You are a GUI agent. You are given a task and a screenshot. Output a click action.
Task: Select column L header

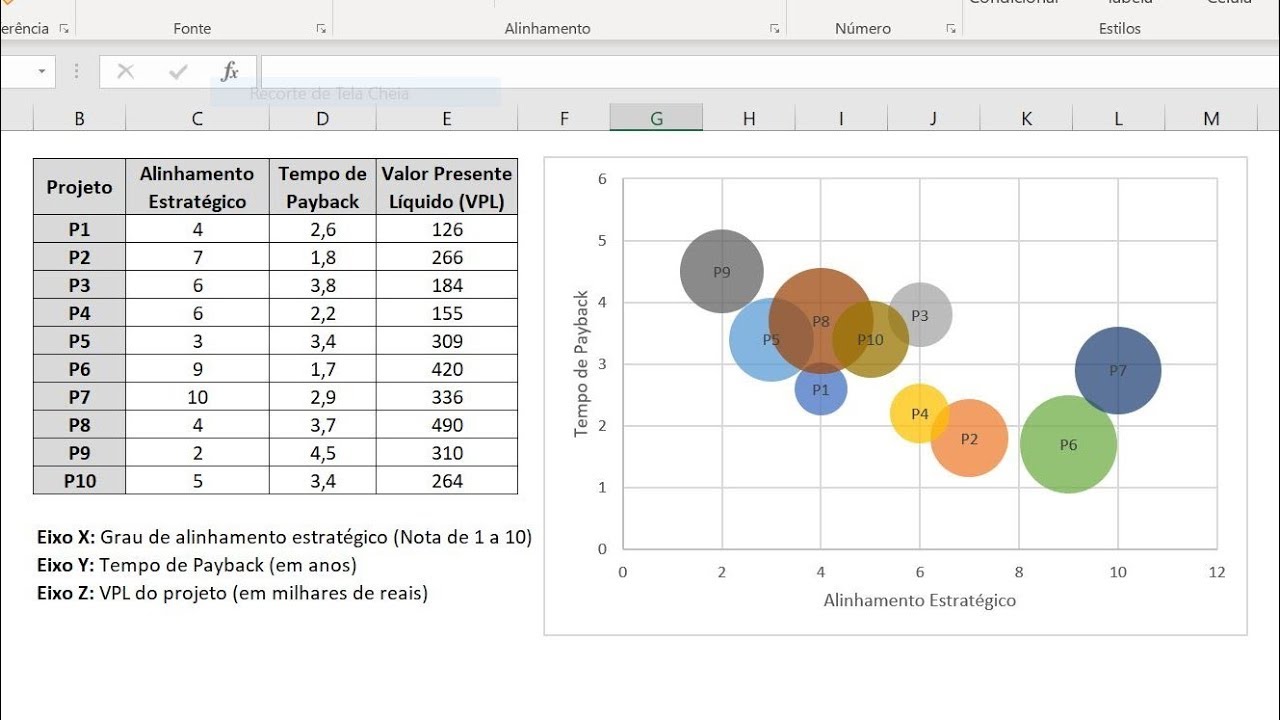point(1118,119)
